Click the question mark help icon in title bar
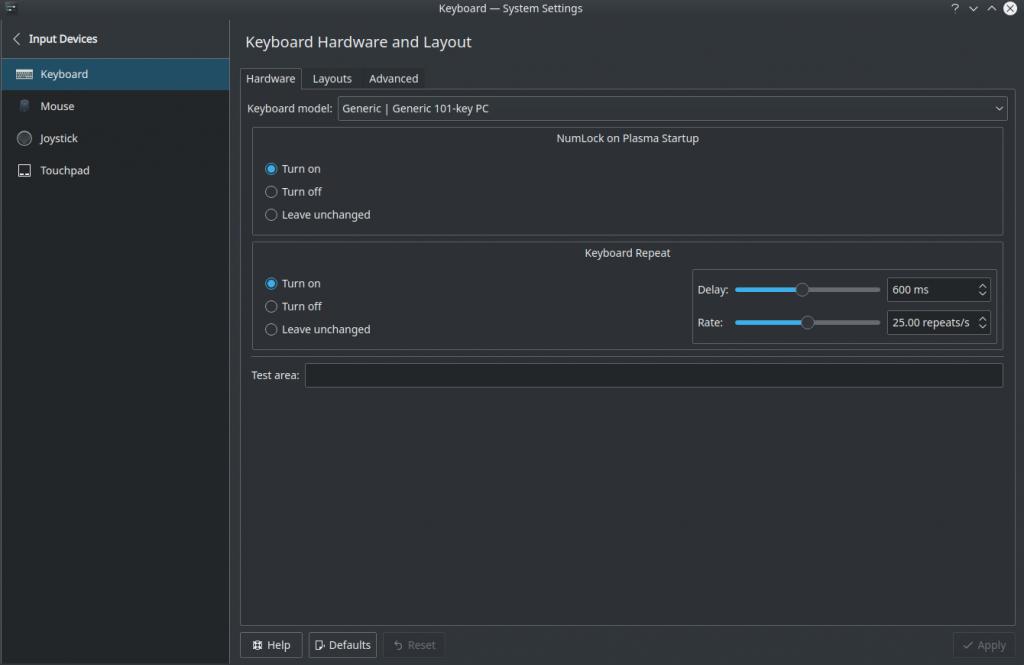The width and height of the screenshot is (1024, 665). (955, 9)
